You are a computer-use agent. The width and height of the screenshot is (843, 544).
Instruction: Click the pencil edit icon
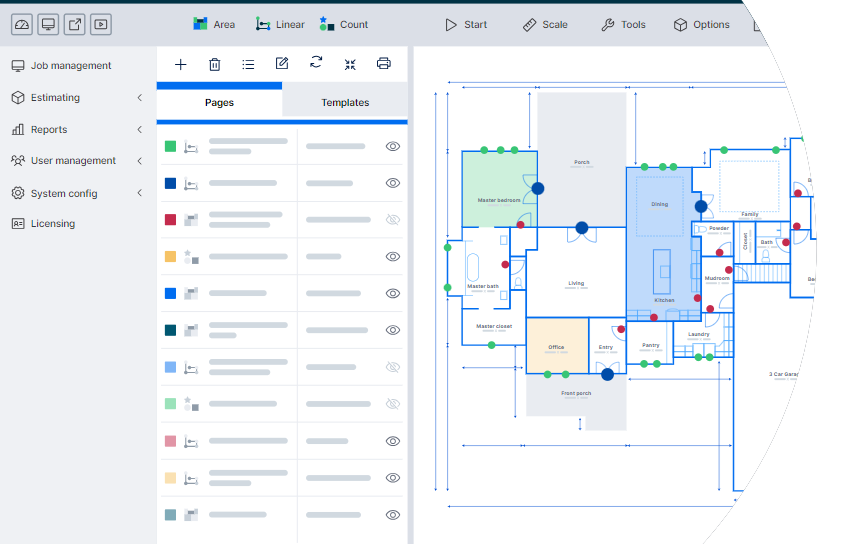click(282, 64)
